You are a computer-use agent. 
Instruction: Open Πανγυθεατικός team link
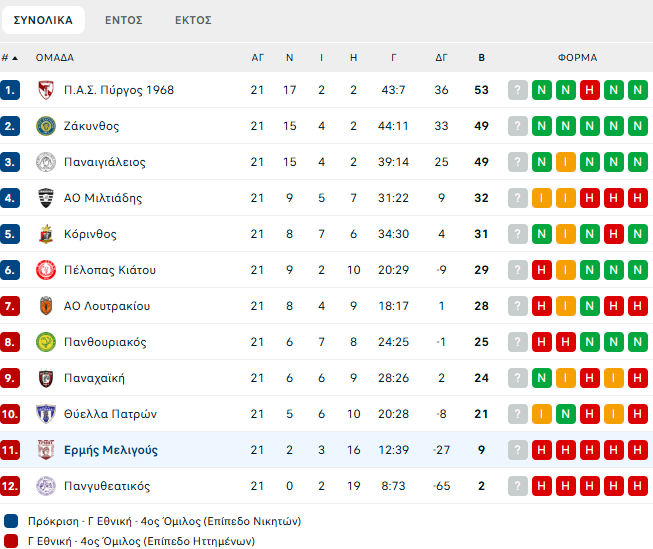(106, 486)
